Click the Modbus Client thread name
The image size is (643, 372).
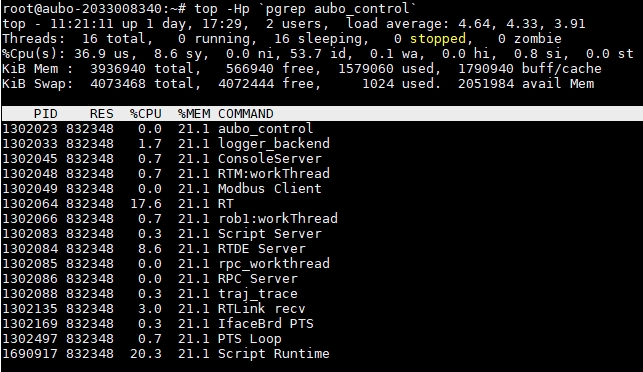[x=269, y=189]
